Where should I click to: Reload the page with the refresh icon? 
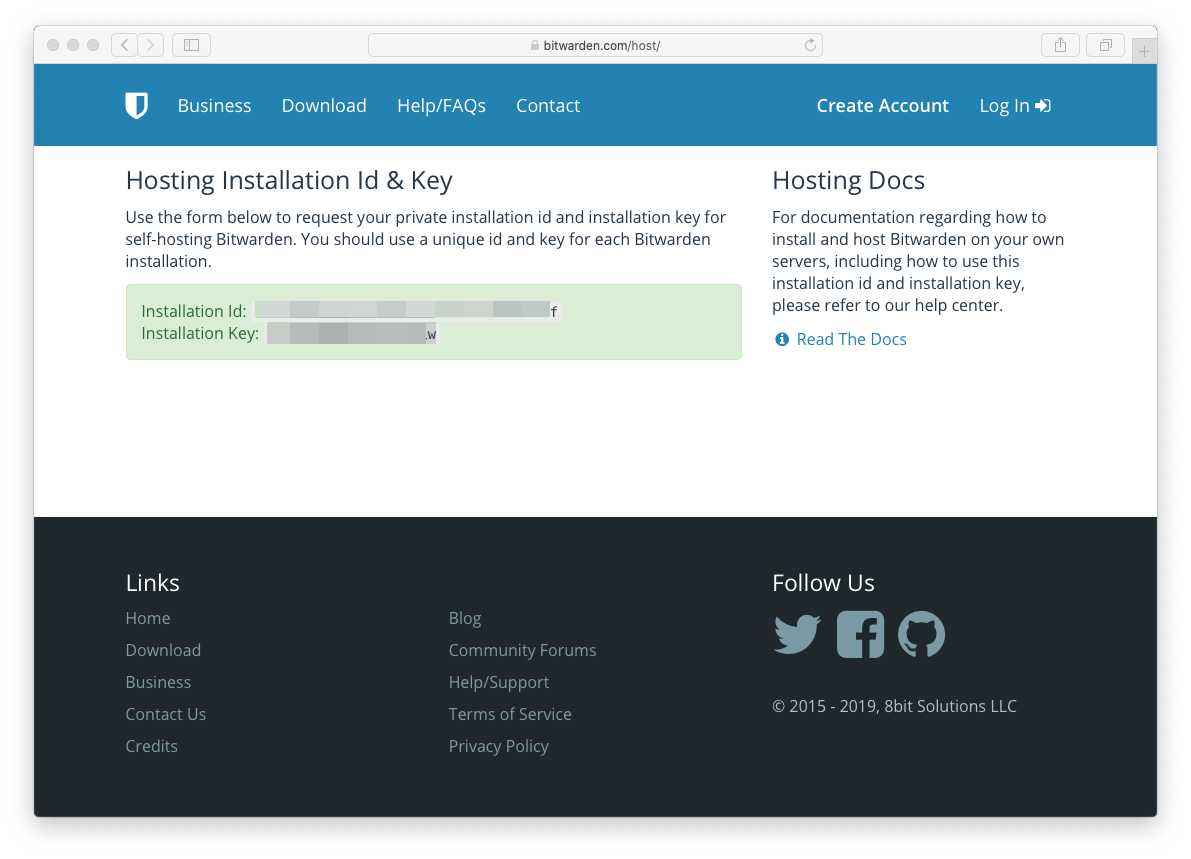[810, 45]
